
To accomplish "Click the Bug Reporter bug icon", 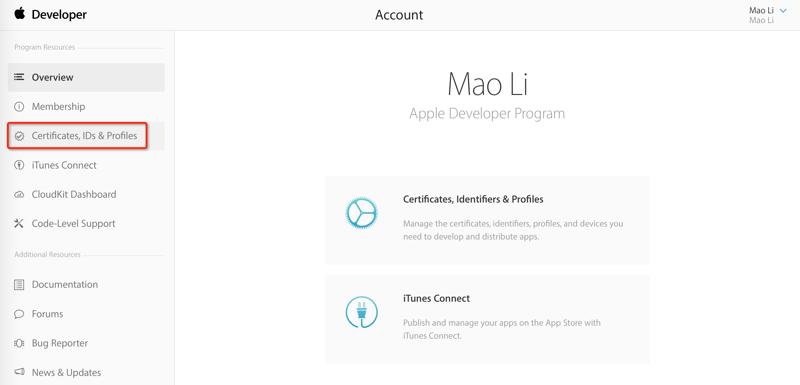I will [x=19, y=343].
